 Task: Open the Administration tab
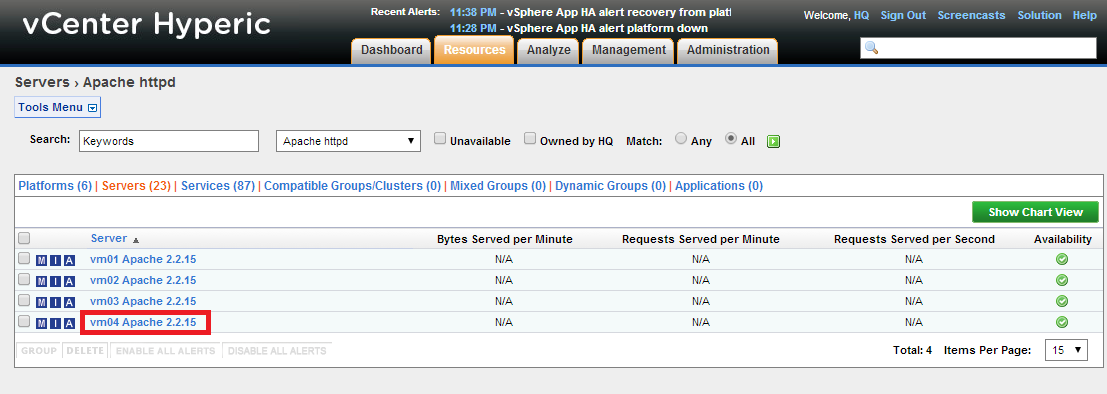(x=728, y=50)
